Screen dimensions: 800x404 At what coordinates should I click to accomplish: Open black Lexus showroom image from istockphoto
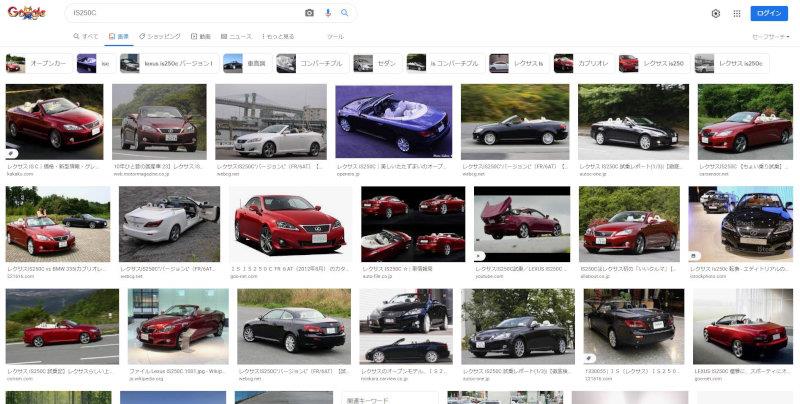(741, 224)
